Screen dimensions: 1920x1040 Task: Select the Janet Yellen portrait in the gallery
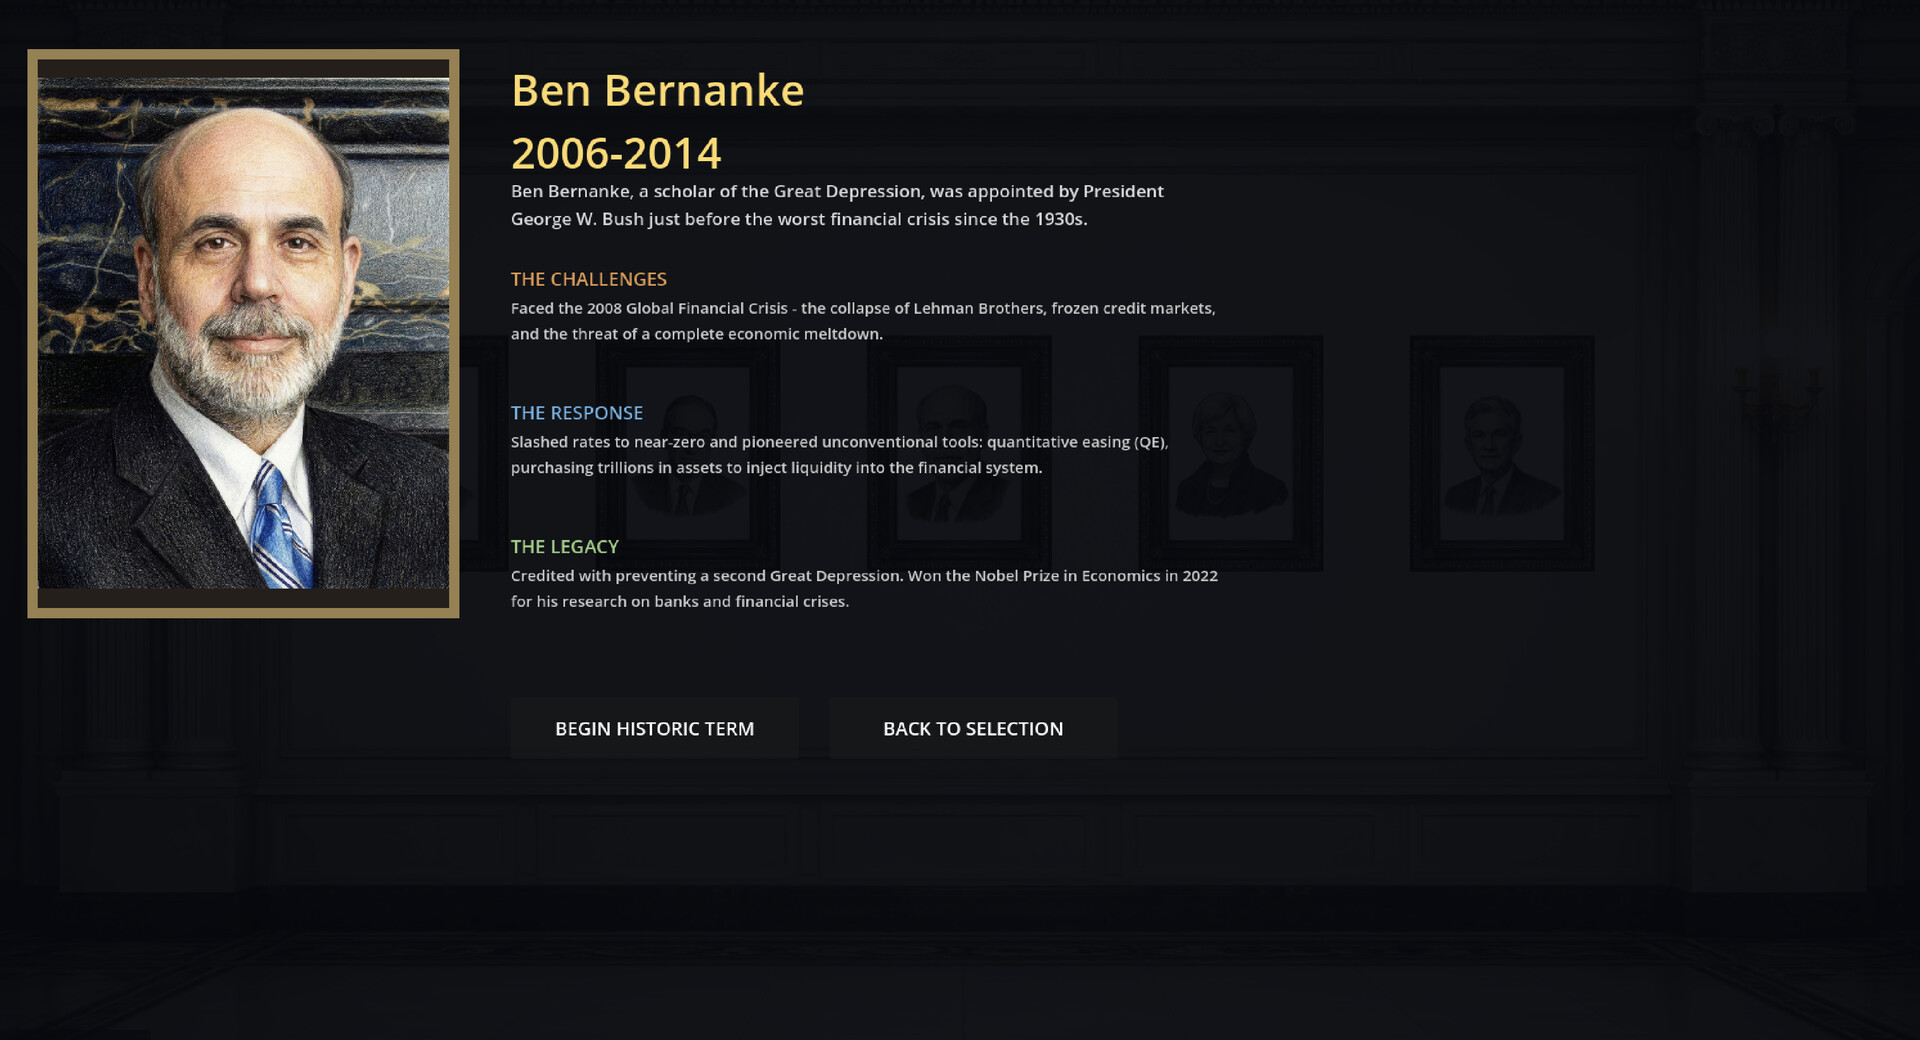[1230, 450]
